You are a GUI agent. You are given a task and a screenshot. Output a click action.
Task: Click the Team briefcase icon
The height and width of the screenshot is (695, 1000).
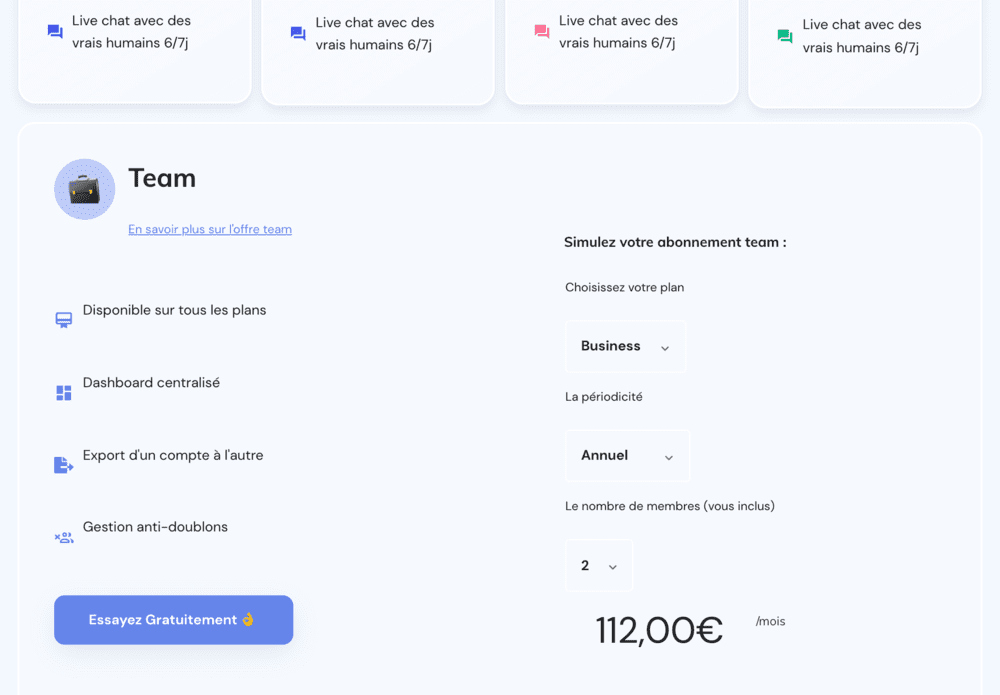pos(84,189)
